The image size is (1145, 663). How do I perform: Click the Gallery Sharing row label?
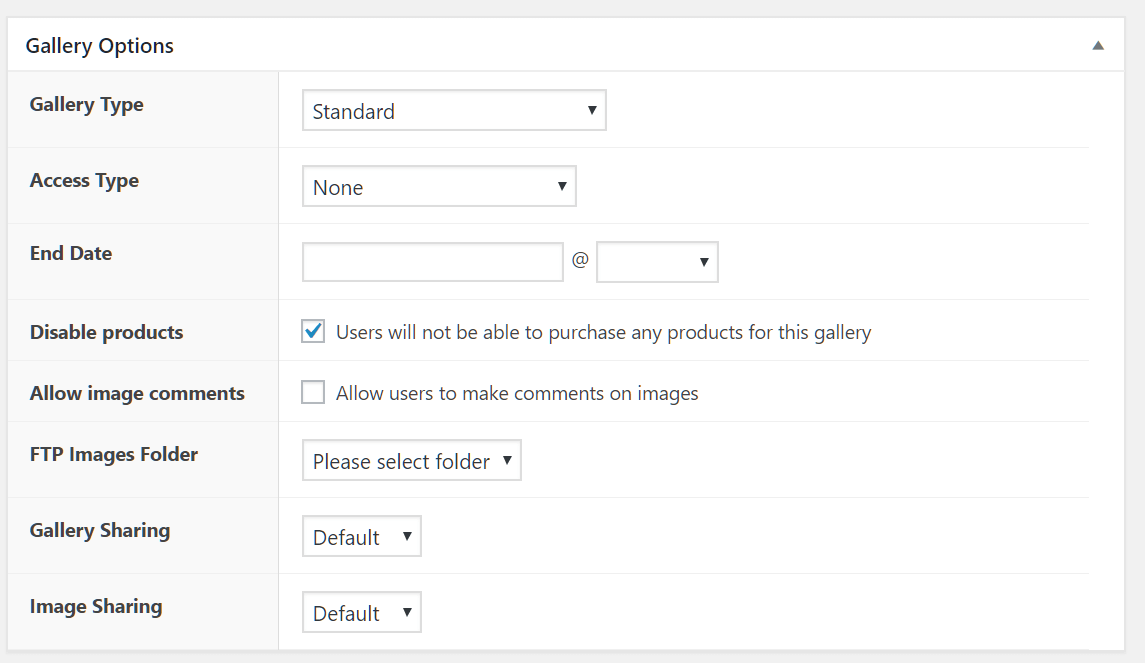coord(100,530)
